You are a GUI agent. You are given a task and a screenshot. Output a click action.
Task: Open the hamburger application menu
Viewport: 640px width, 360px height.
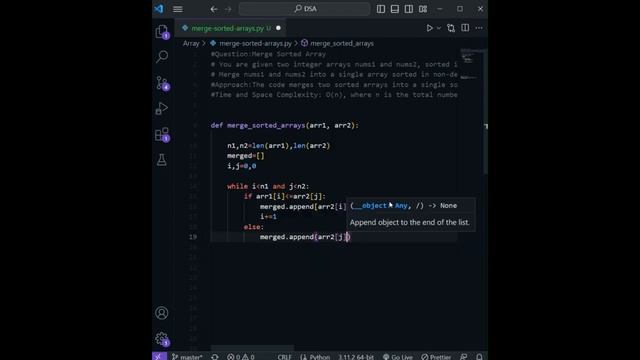(178, 9)
